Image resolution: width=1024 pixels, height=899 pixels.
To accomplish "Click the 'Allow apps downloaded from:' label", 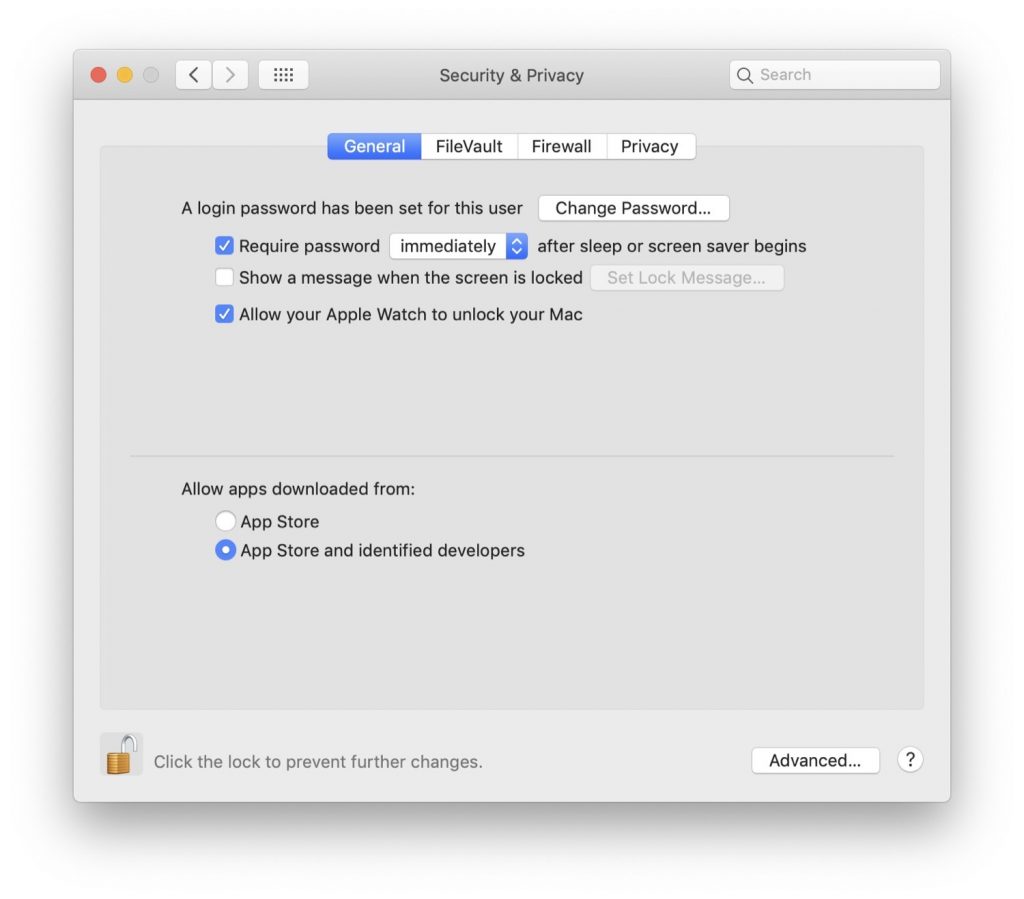I will [298, 489].
